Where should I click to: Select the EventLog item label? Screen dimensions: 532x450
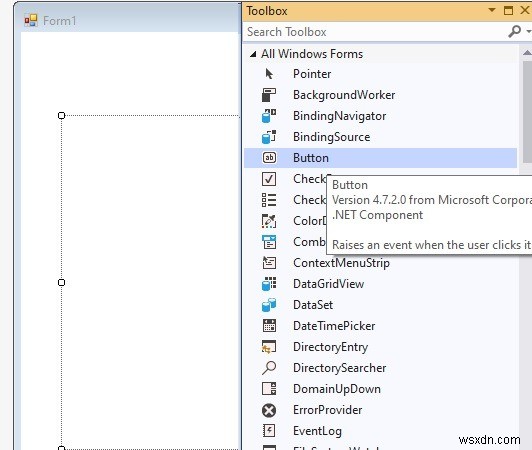[x=317, y=431]
